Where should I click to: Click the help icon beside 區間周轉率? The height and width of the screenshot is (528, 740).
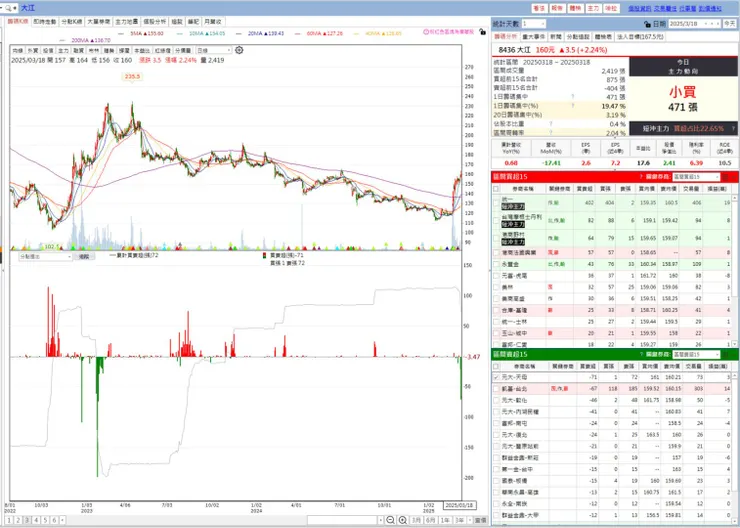(x=550, y=133)
